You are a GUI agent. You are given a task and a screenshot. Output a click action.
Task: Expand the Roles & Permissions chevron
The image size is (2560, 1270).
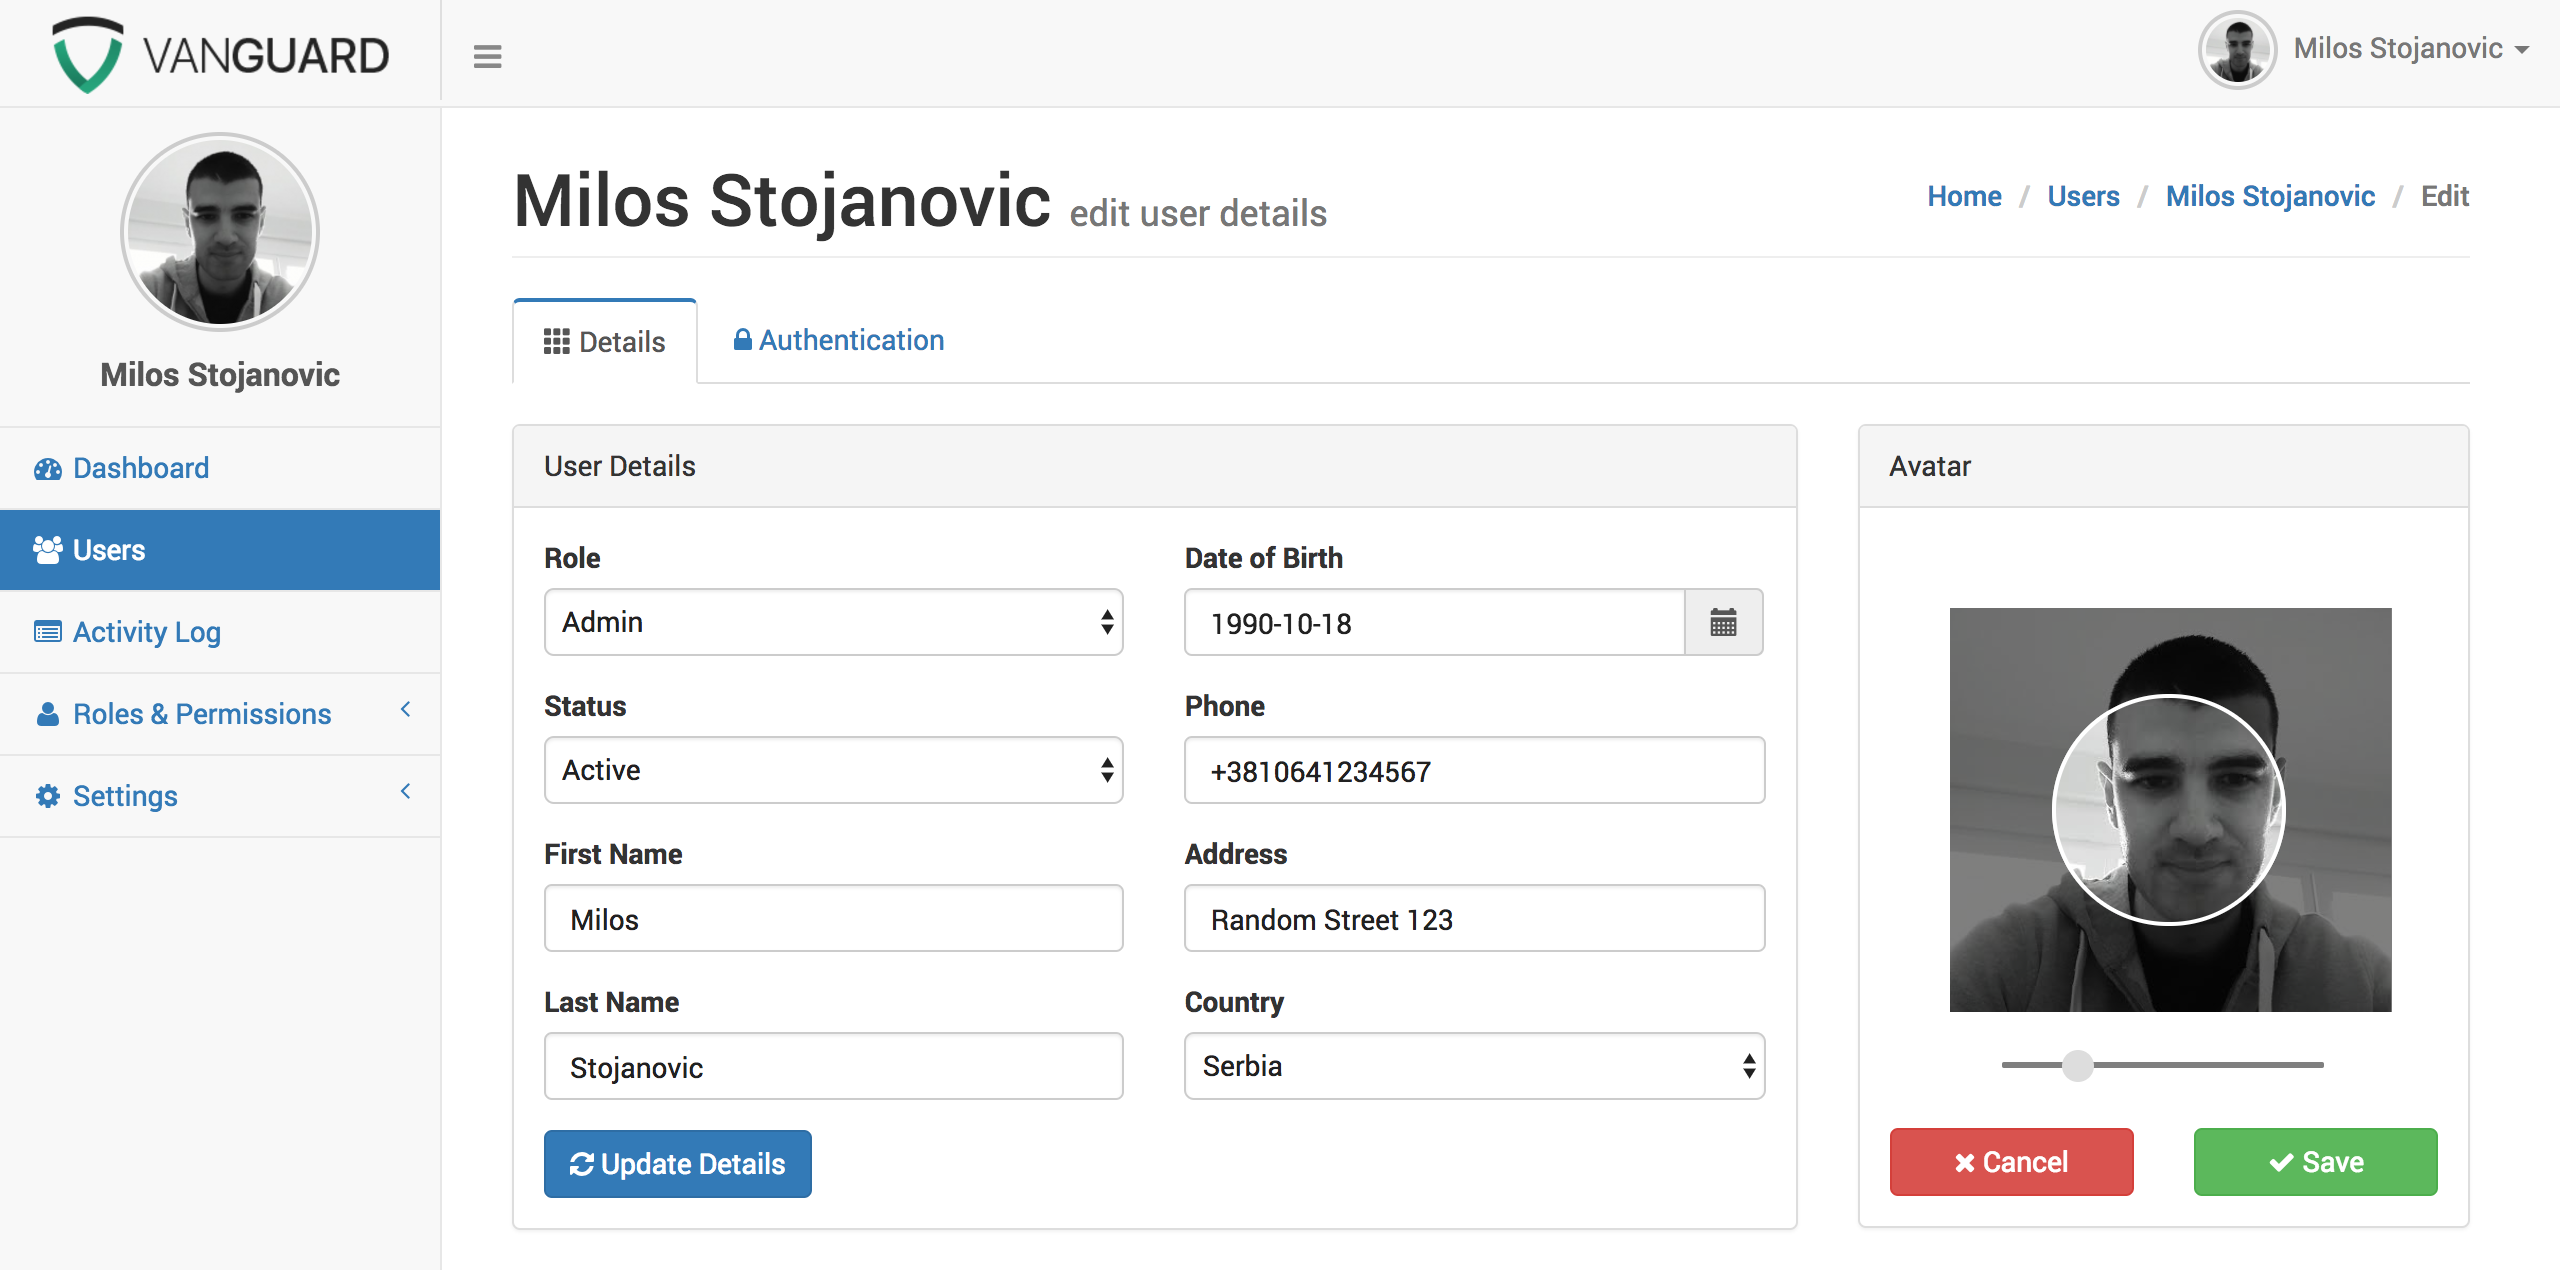click(405, 710)
